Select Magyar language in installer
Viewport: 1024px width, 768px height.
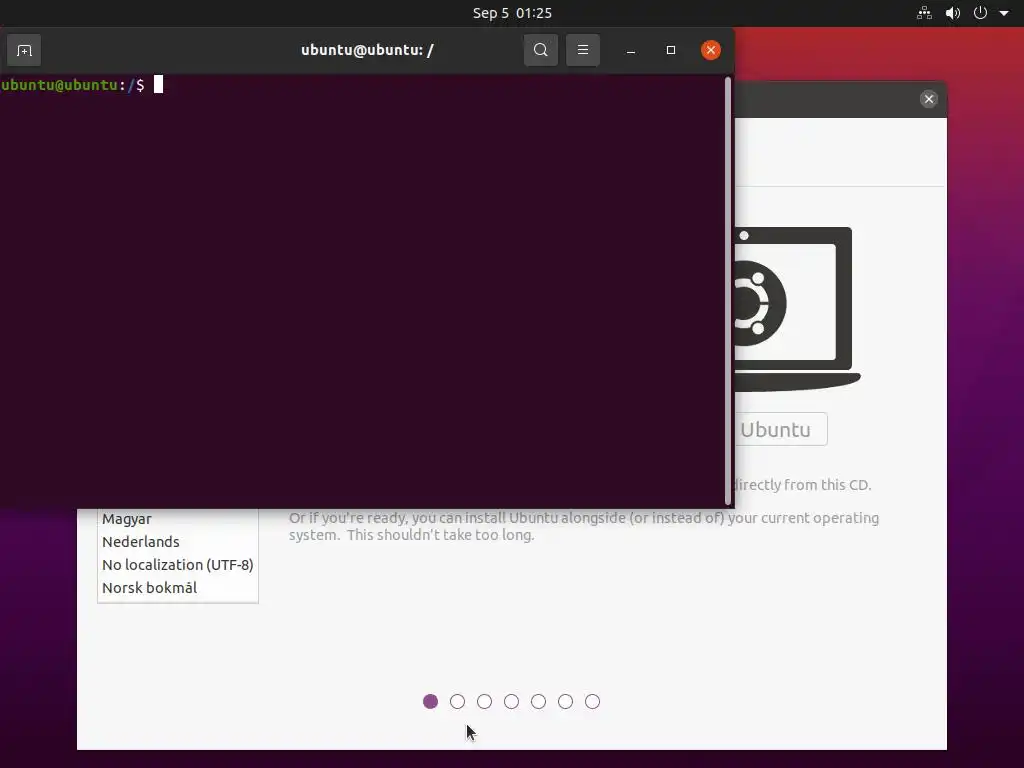click(x=177, y=519)
